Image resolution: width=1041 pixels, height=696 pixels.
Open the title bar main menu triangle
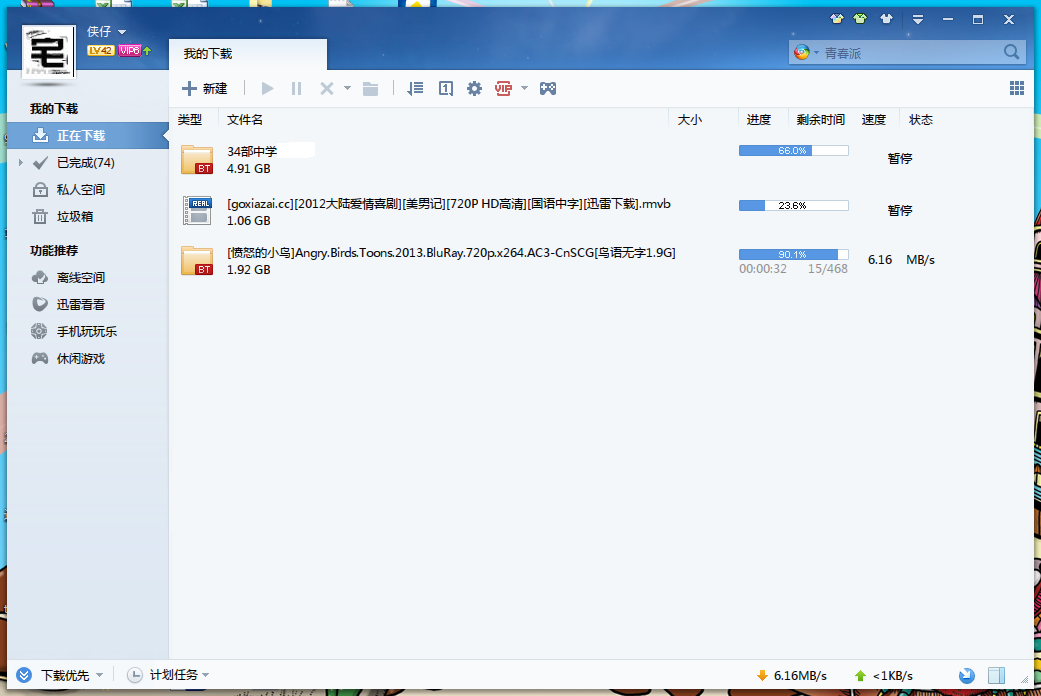918,19
